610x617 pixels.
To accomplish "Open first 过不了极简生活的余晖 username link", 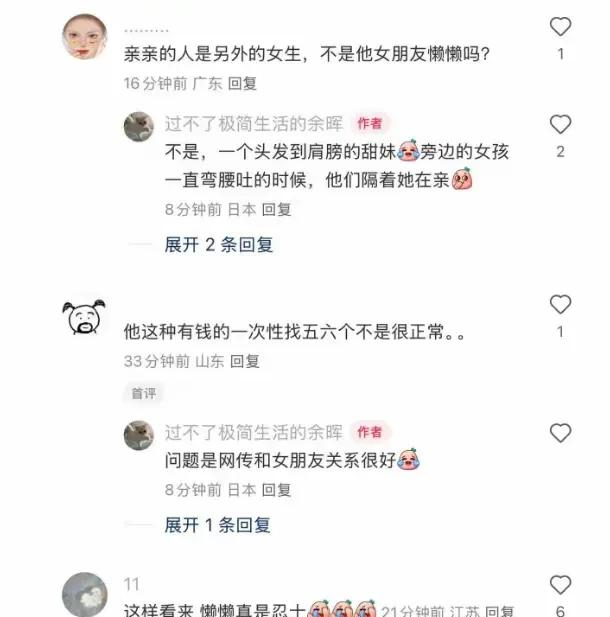I will click(x=254, y=124).
